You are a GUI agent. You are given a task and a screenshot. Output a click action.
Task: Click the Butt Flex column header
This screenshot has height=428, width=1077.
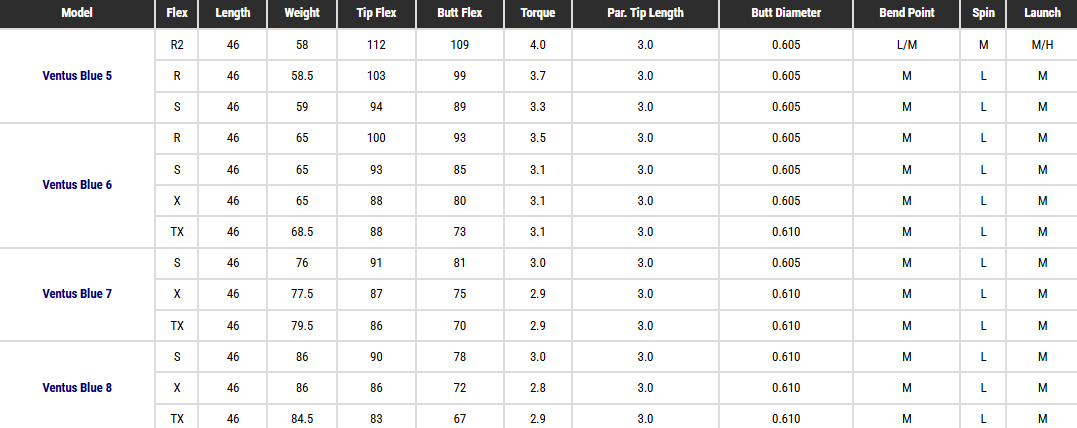click(x=460, y=13)
